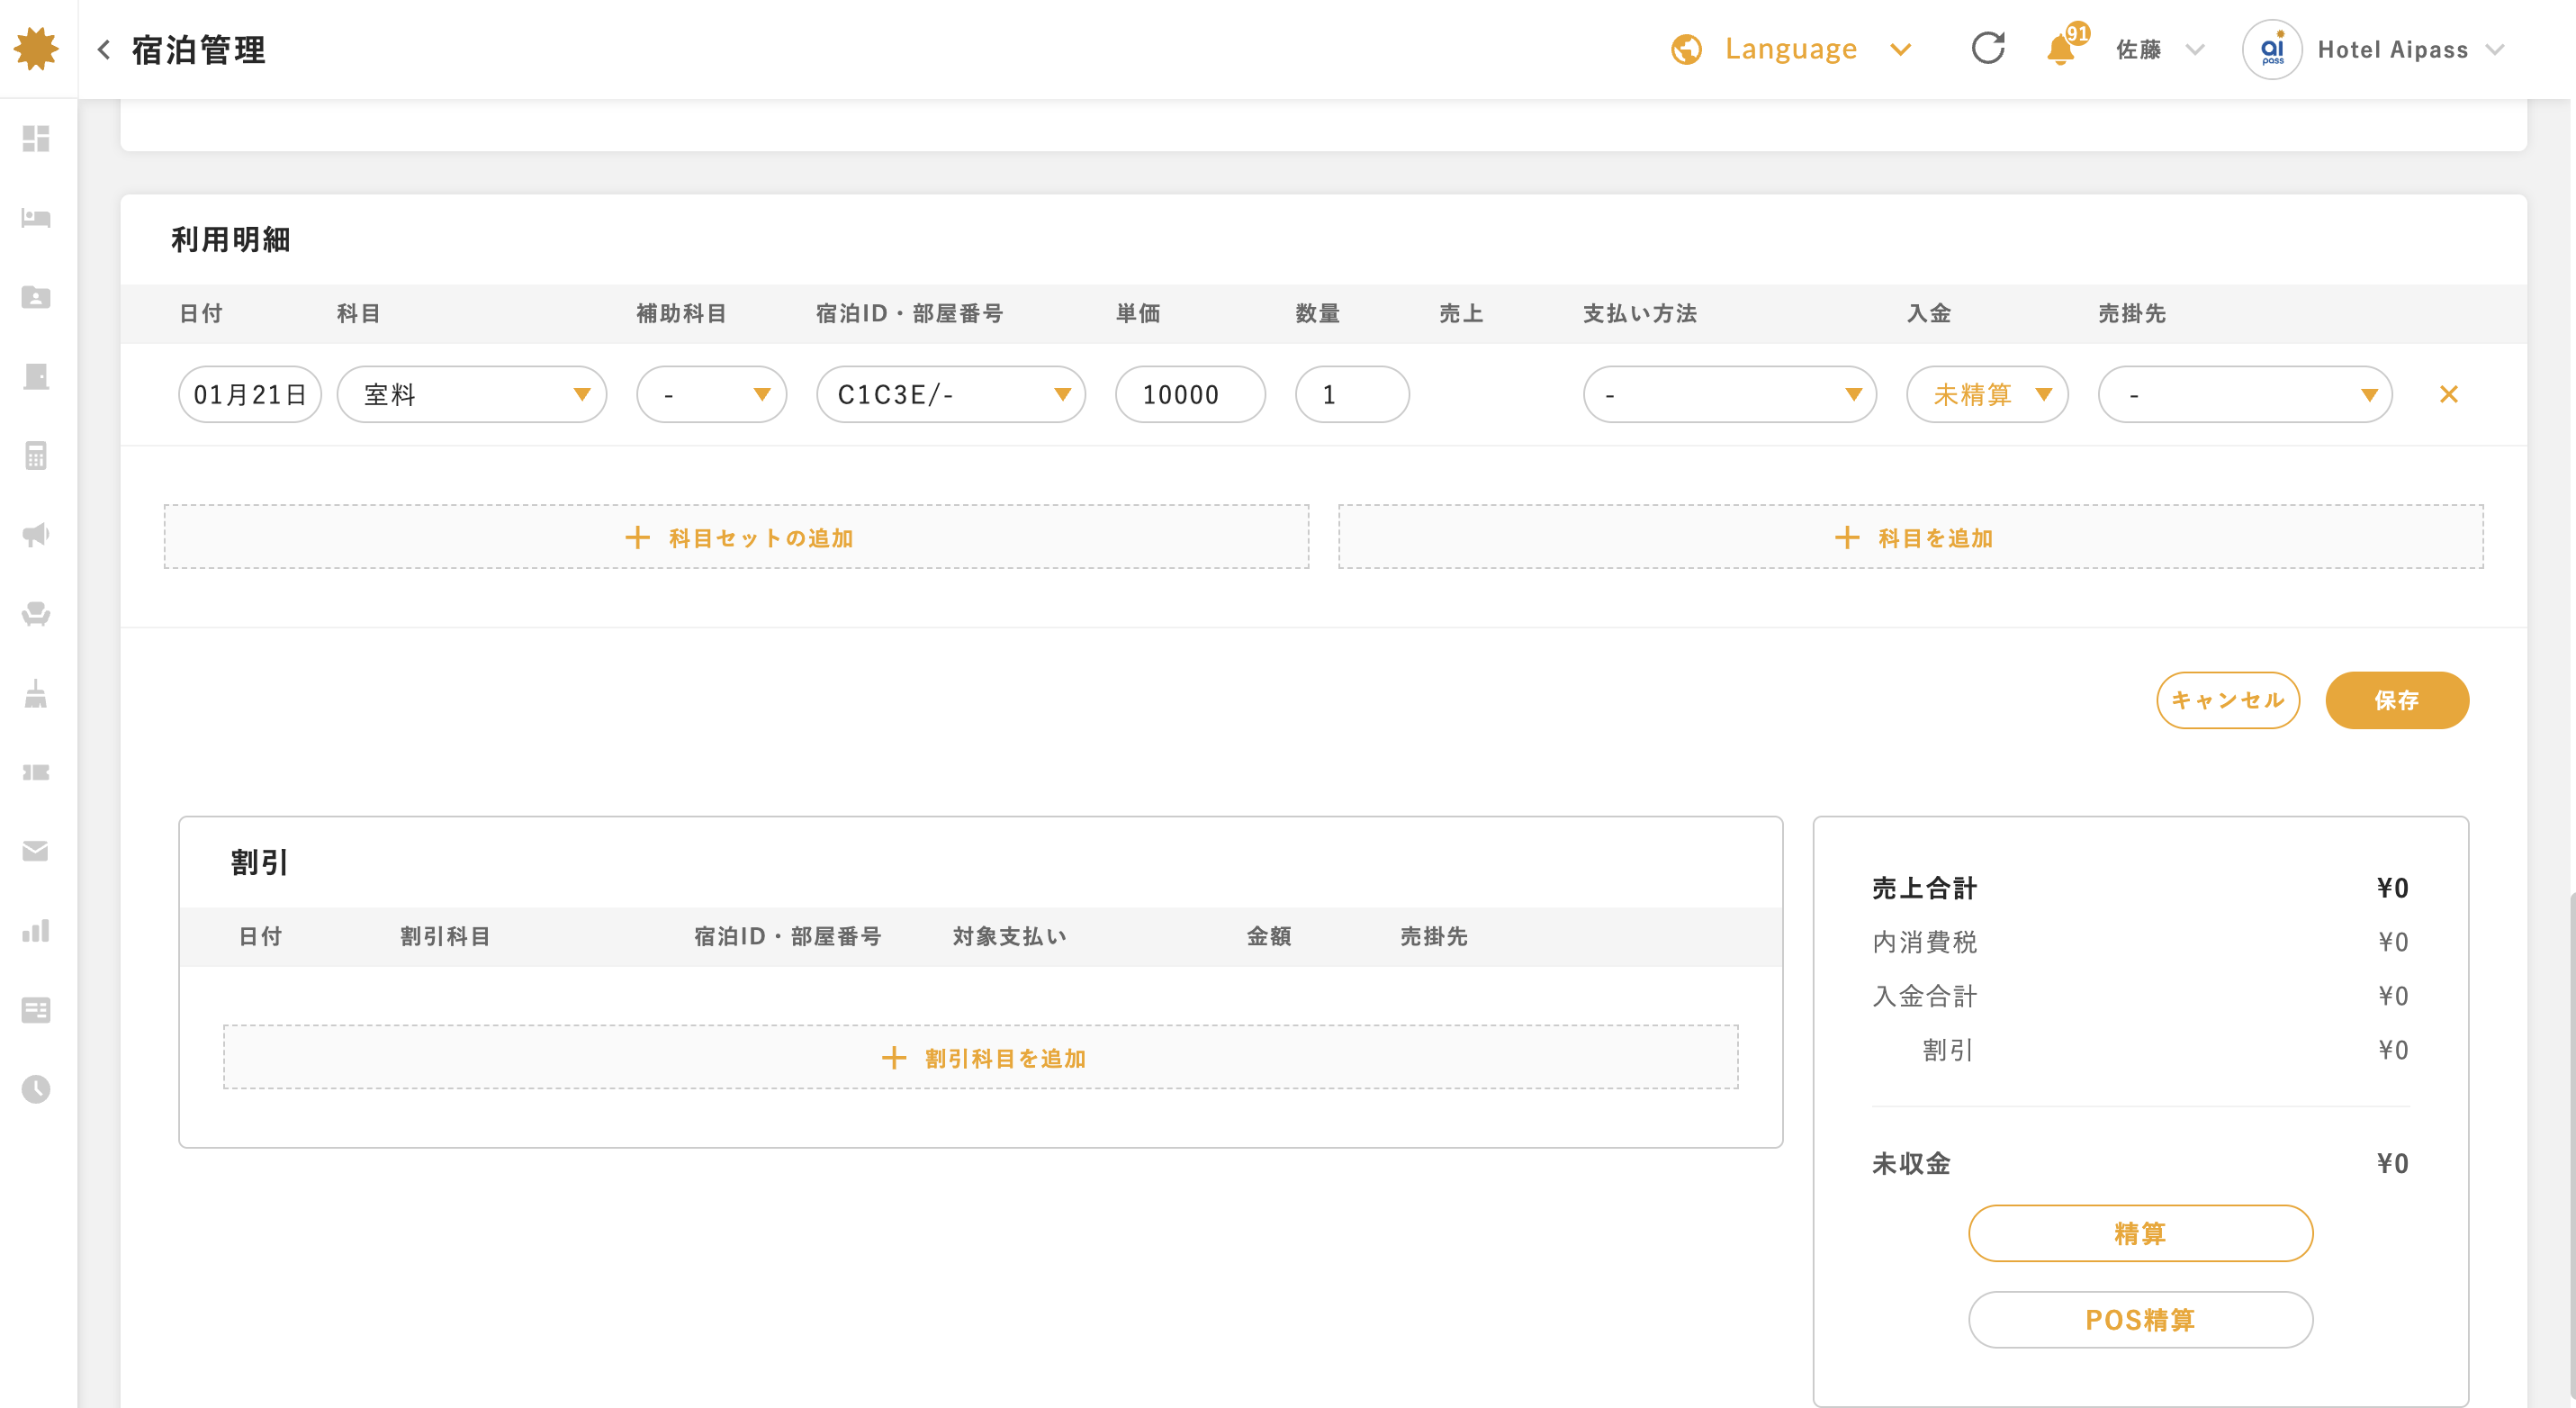Open the ticket icon in the sidebar
2576x1408 pixels.
(x=36, y=772)
